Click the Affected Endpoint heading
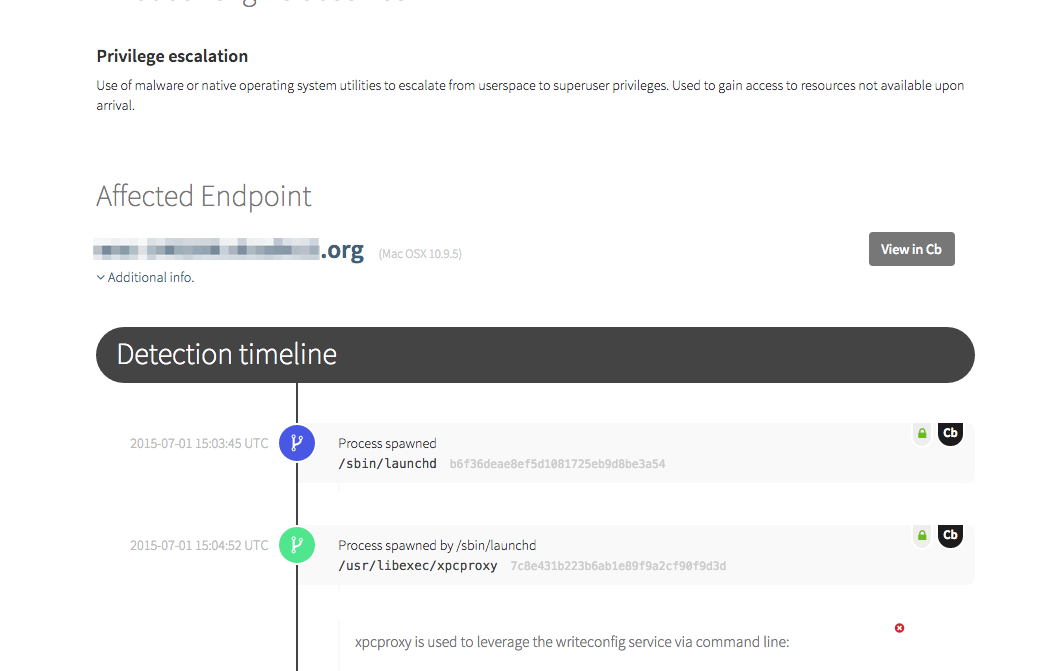Viewport: 1049px width, 671px height. pyautogui.click(x=204, y=196)
